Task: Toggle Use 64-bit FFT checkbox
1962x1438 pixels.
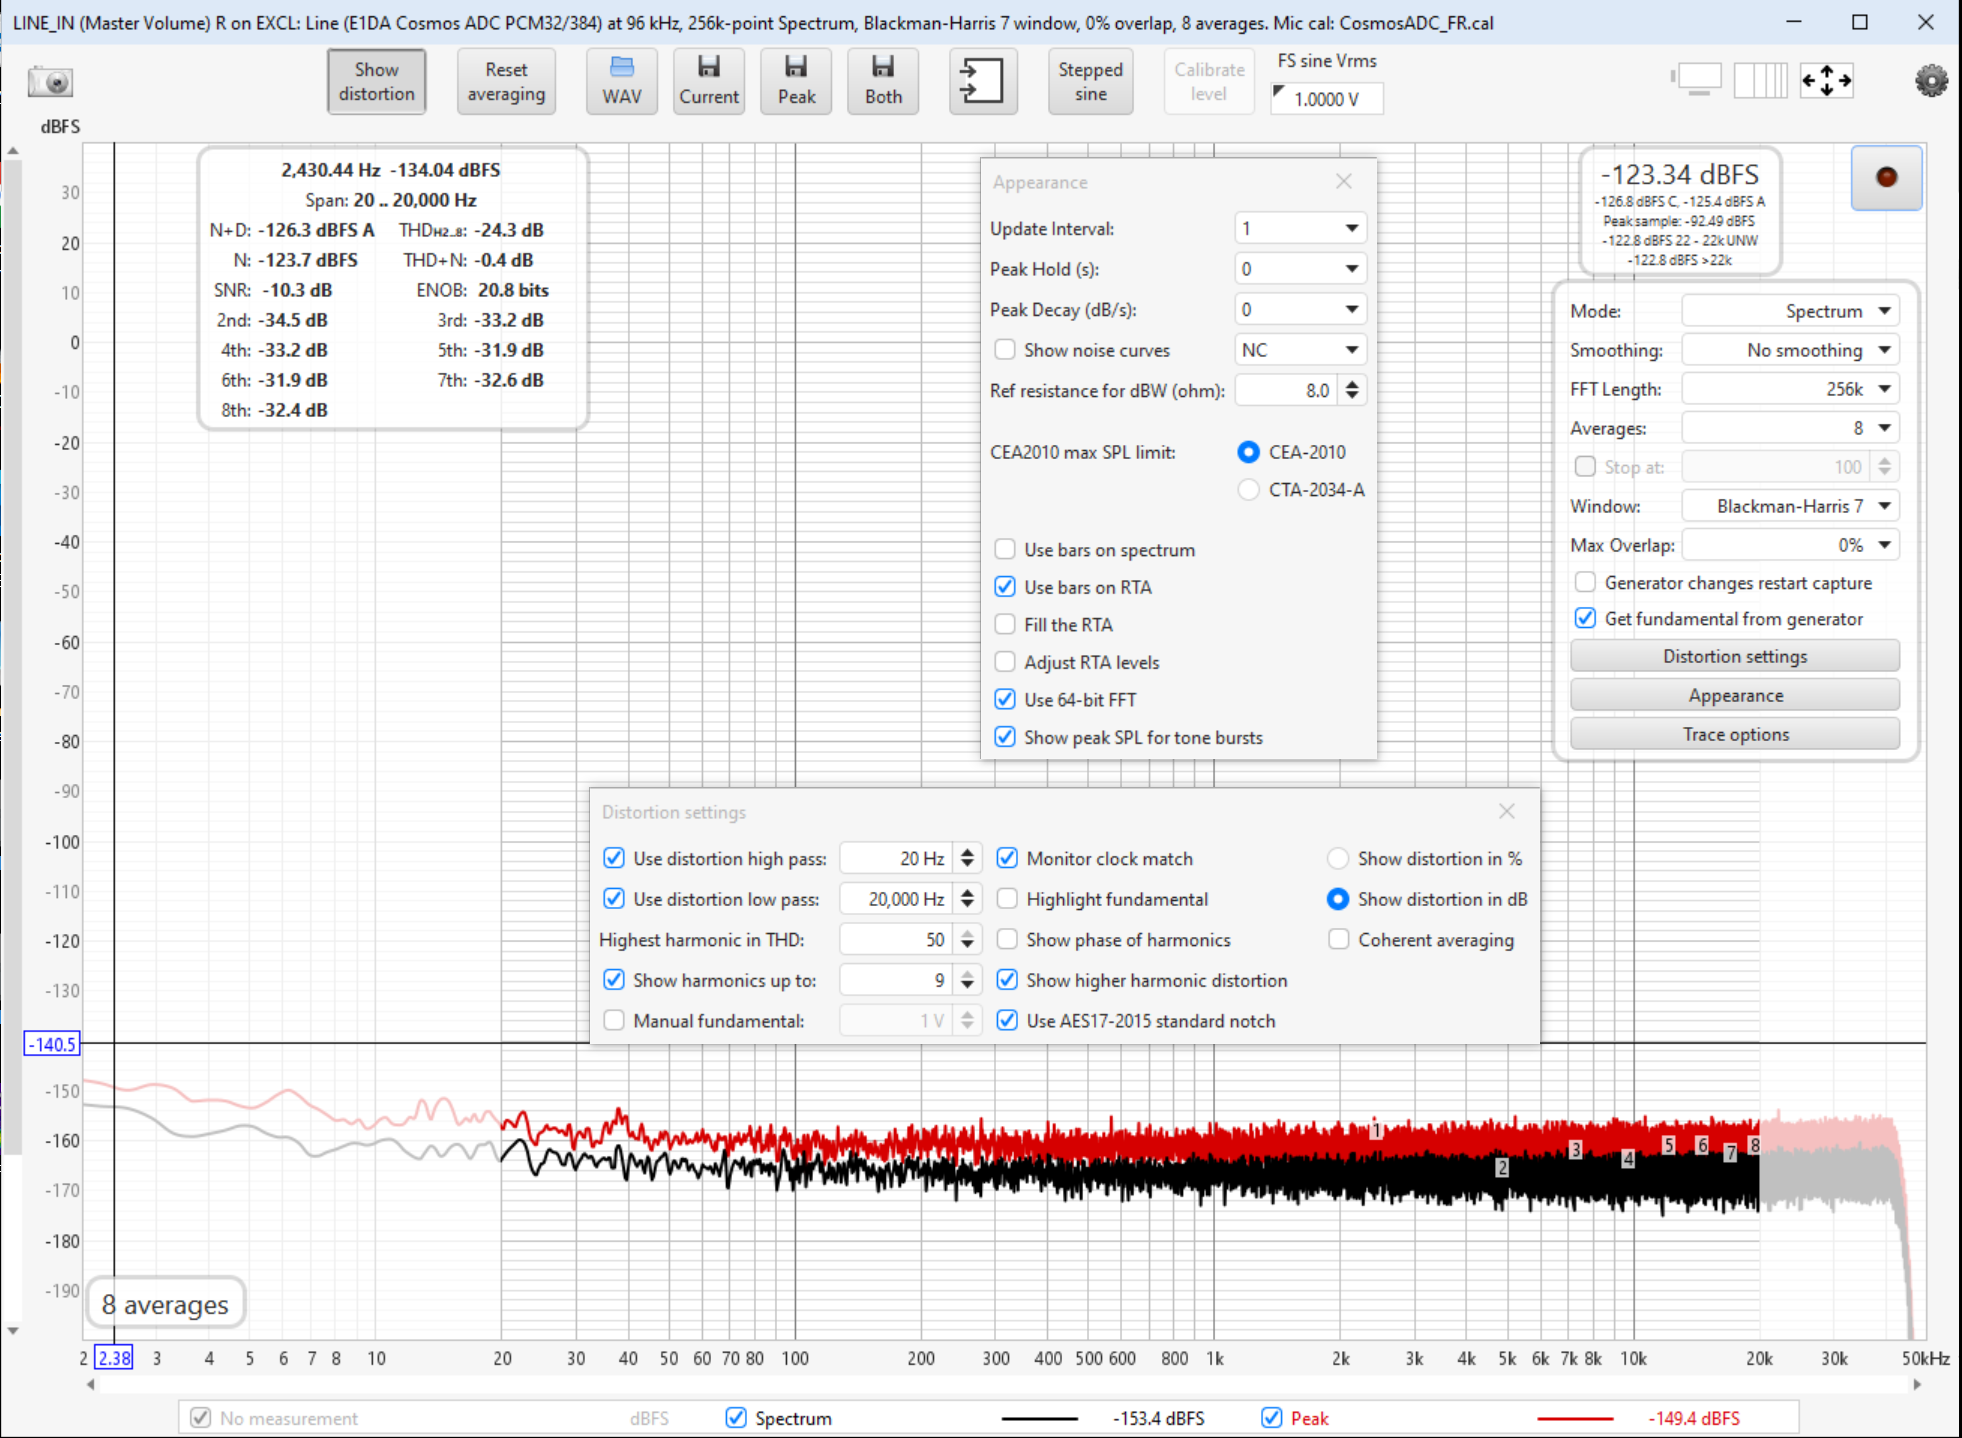Action: pyautogui.click(x=1005, y=700)
